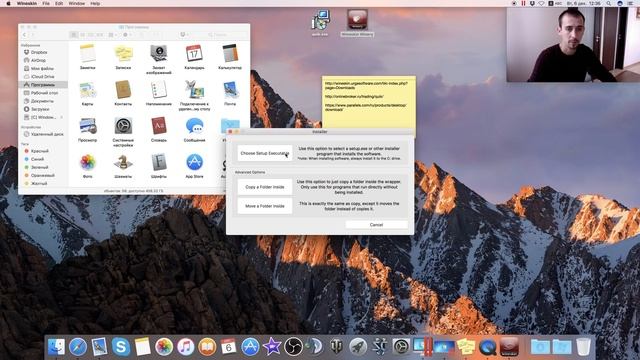
Task: Open Launchpad rocket in the Dock
Action: 358,347
